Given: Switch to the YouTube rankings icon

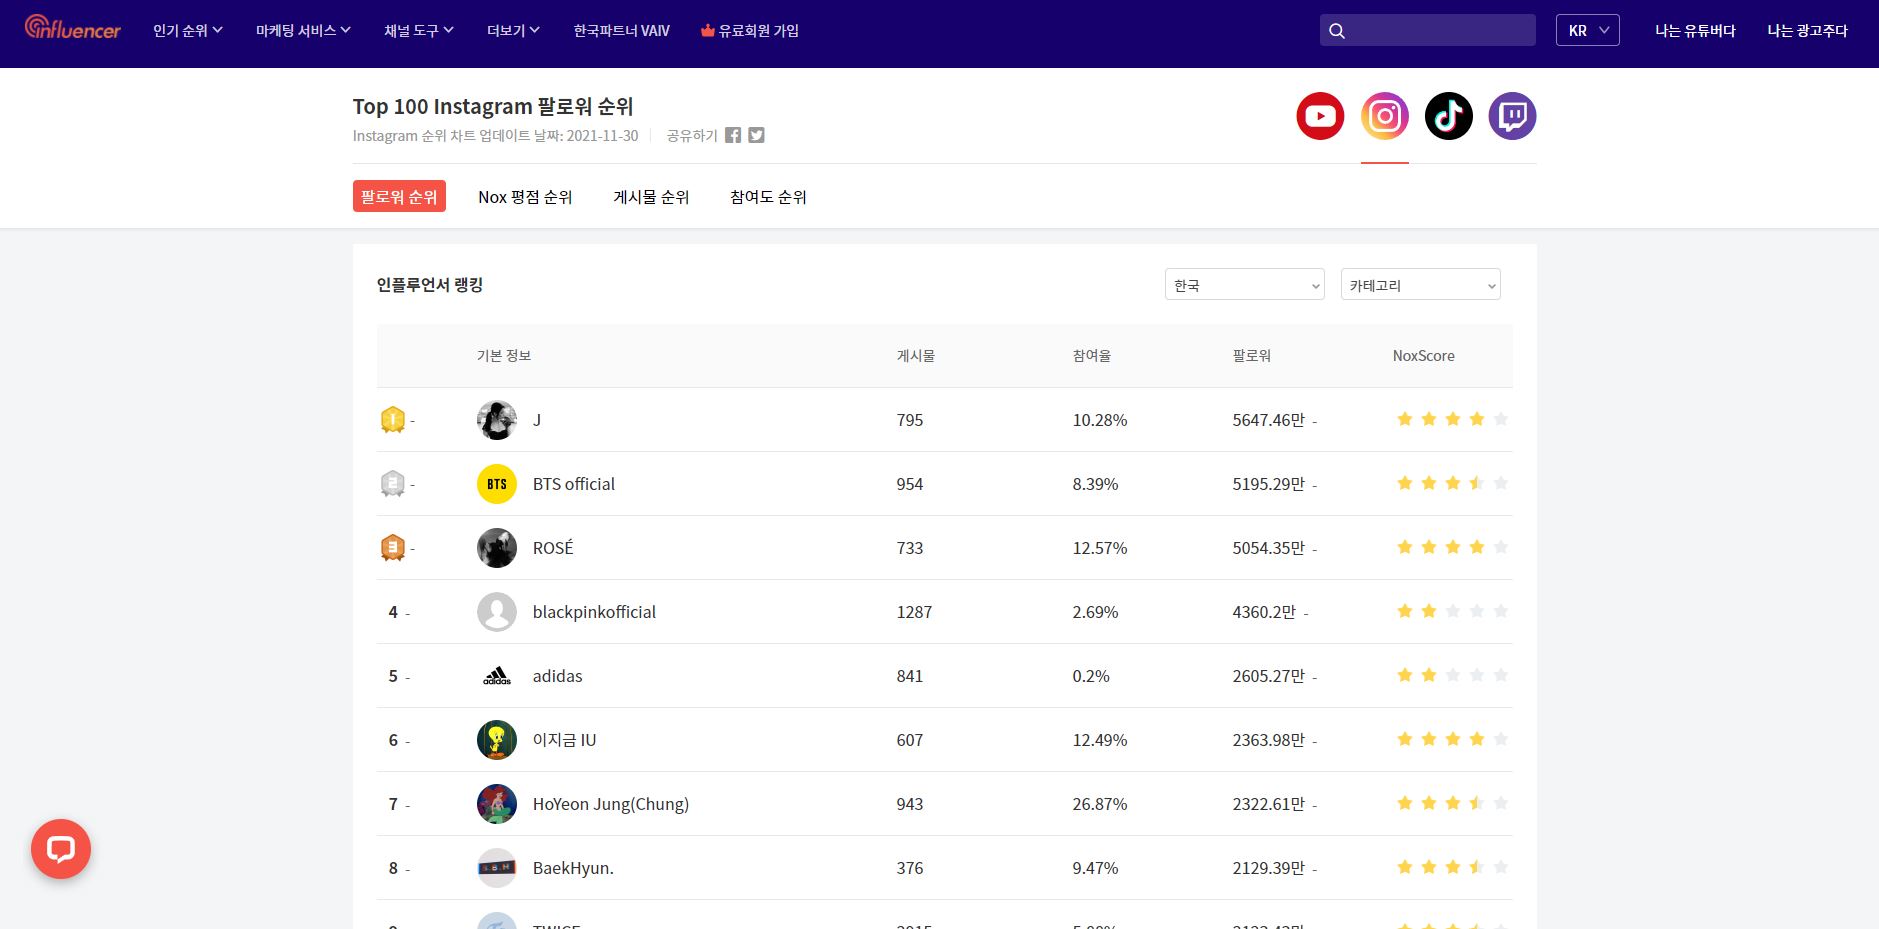Looking at the screenshot, I should tap(1320, 116).
